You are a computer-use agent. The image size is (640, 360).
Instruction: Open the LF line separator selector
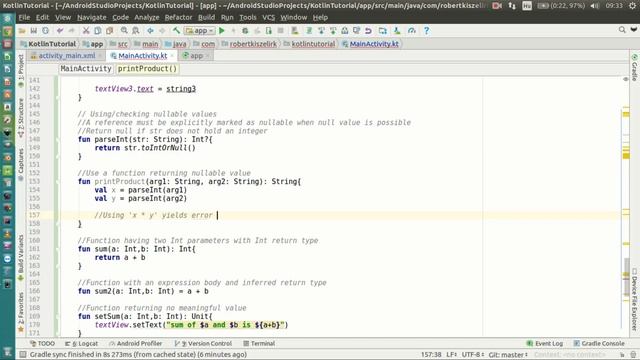(x=451, y=354)
